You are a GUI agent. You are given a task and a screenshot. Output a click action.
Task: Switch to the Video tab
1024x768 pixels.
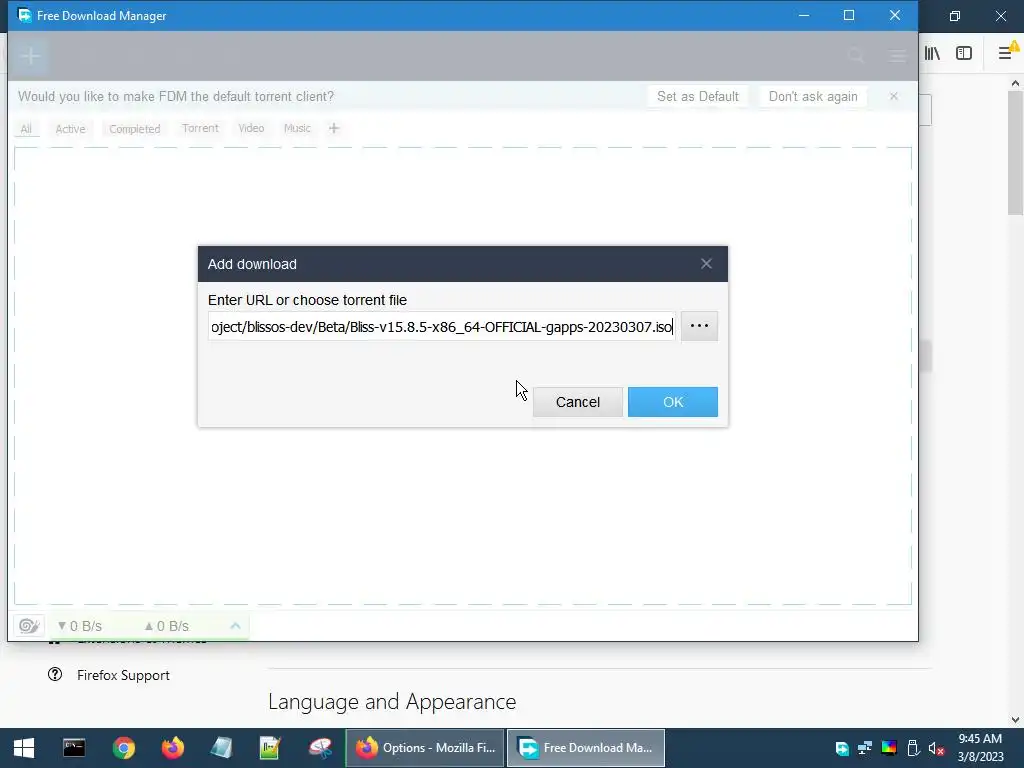click(x=251, y=128)
